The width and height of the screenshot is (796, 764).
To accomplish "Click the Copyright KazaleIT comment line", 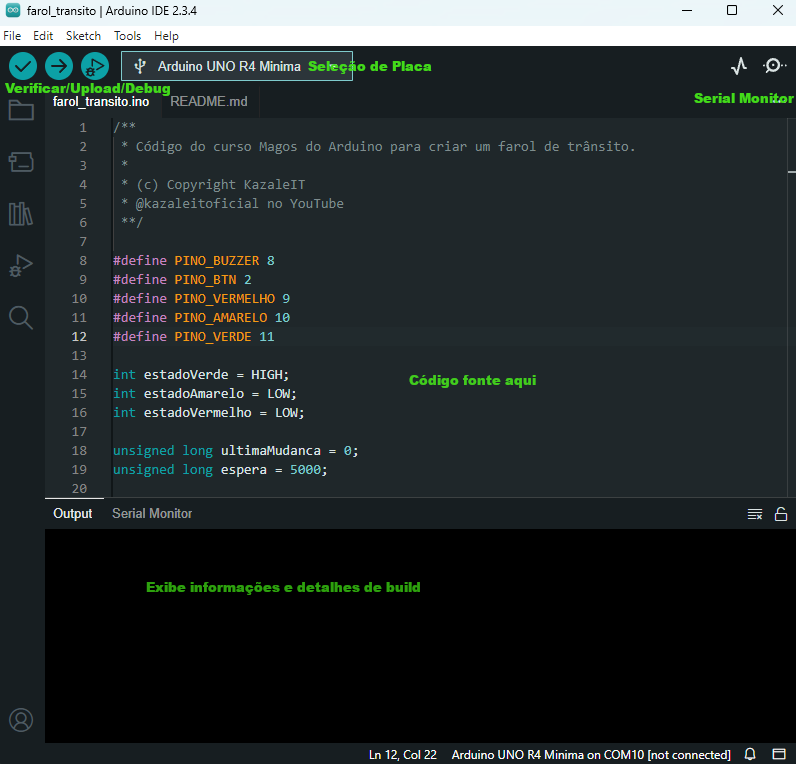I will pos(213,185).
